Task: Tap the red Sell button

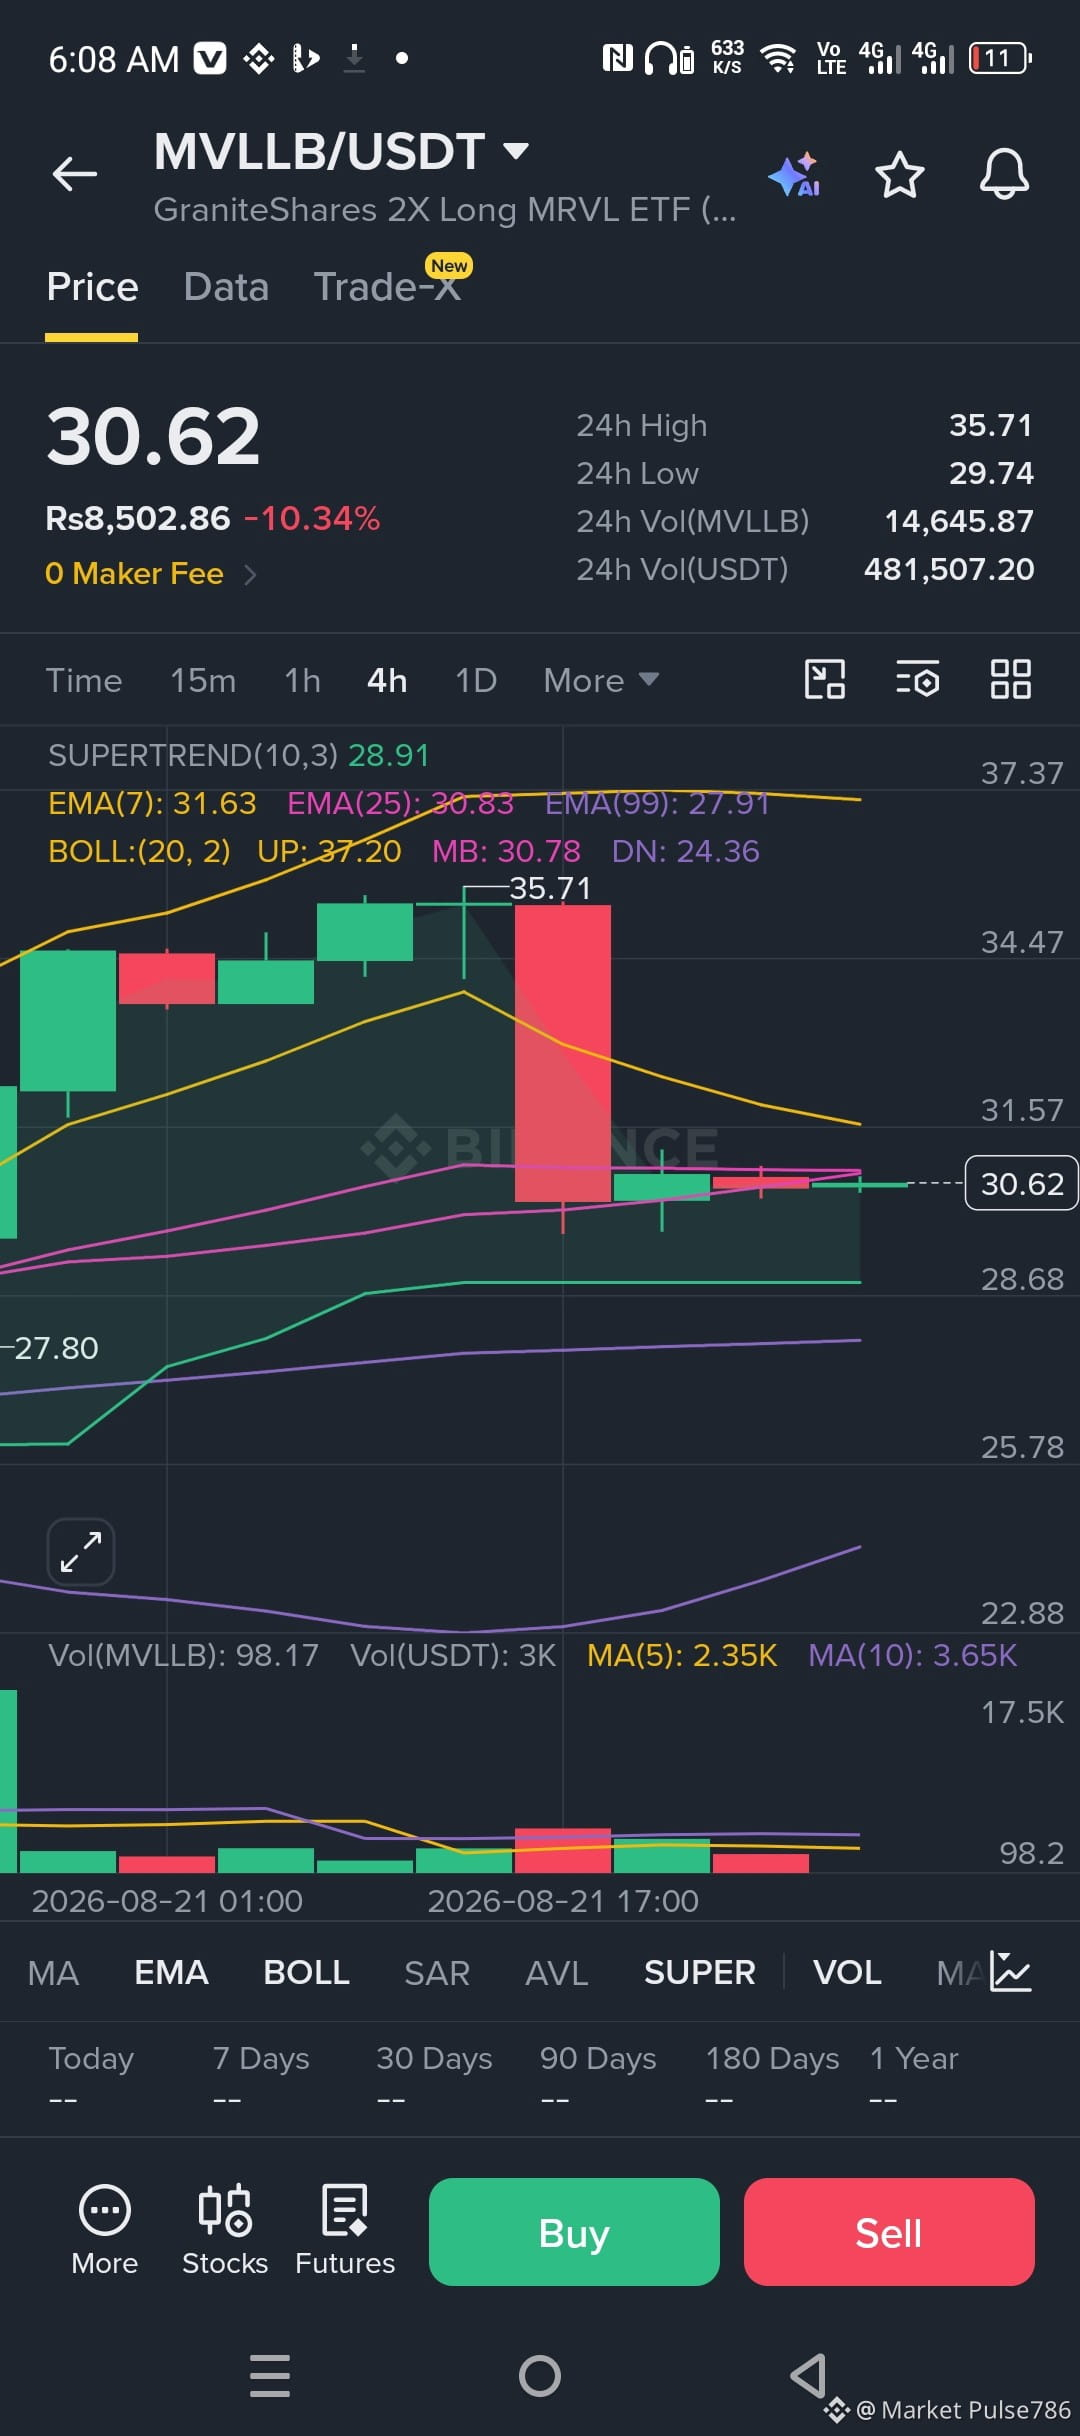Action: 889,2232
